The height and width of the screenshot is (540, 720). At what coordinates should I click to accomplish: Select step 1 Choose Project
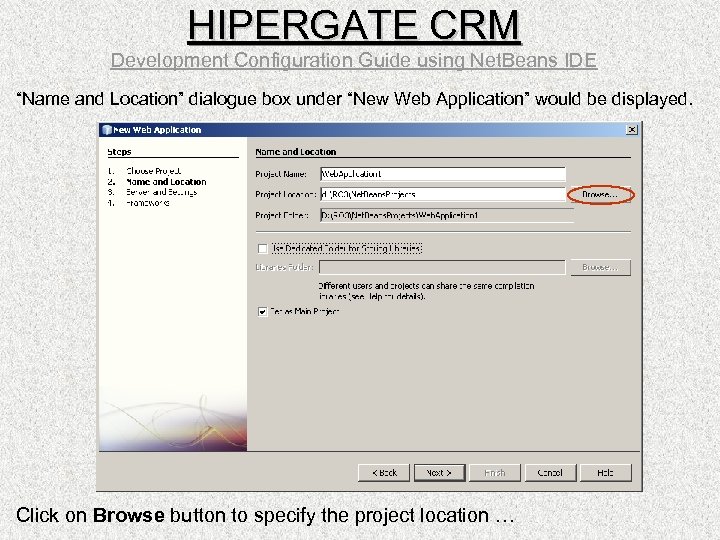[x=153, y=171]
